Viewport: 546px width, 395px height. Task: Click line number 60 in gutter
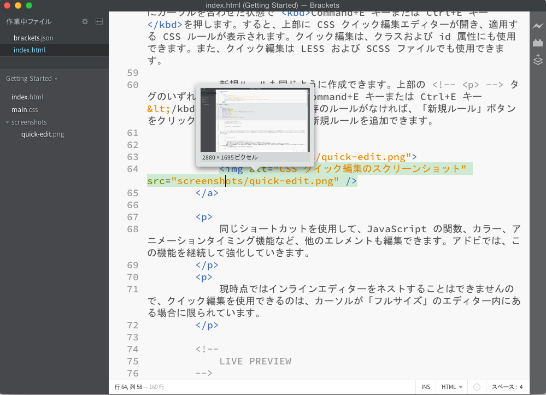[133, 85]
